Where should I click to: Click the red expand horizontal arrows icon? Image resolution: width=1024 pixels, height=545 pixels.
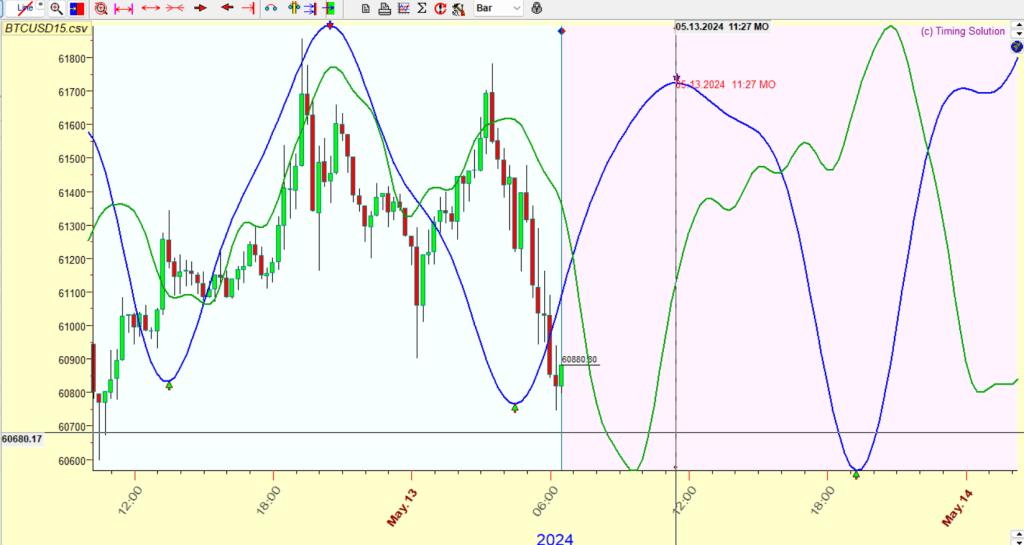[150, 8]
